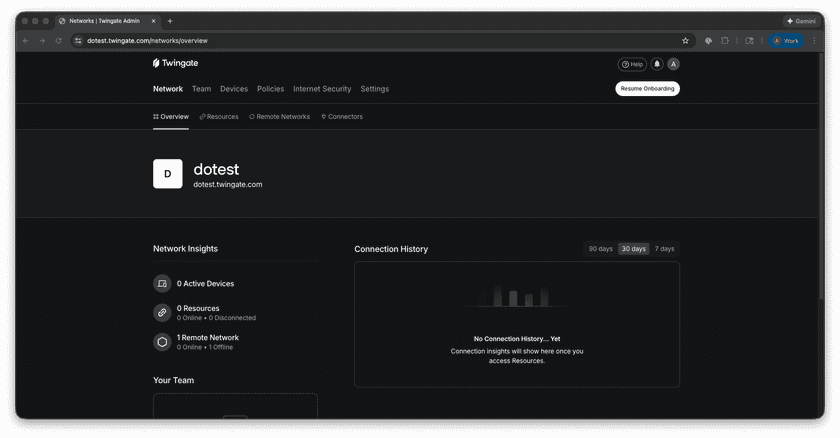Screen dimensions: 840x438
Task: Bookmark this page with the star icon
Action: pyautogui.click(x=685, y=41)
